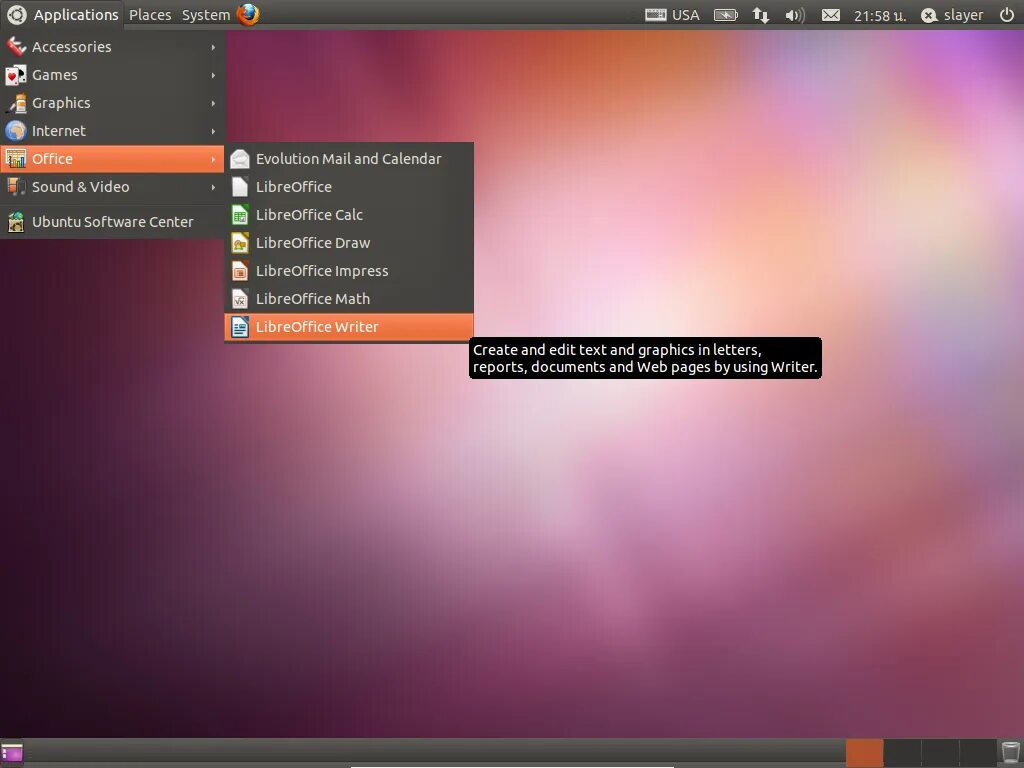Expand the Internet submenu arrow

coord(214,131)
